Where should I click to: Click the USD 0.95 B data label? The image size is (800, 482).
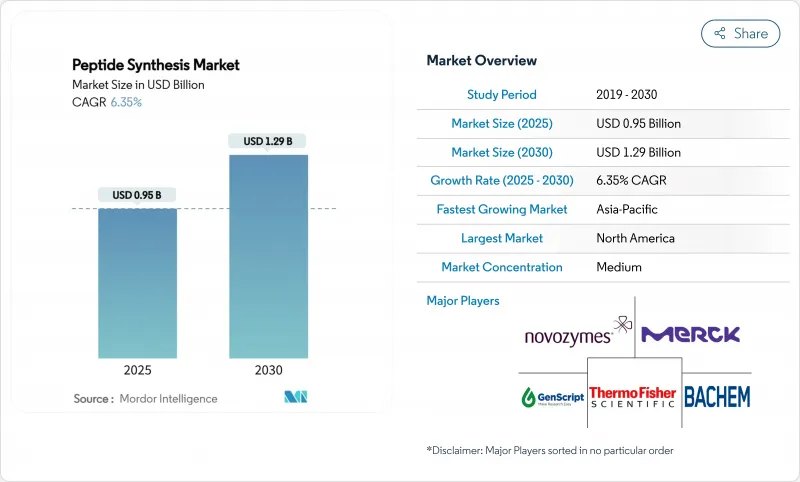(137, 194)
